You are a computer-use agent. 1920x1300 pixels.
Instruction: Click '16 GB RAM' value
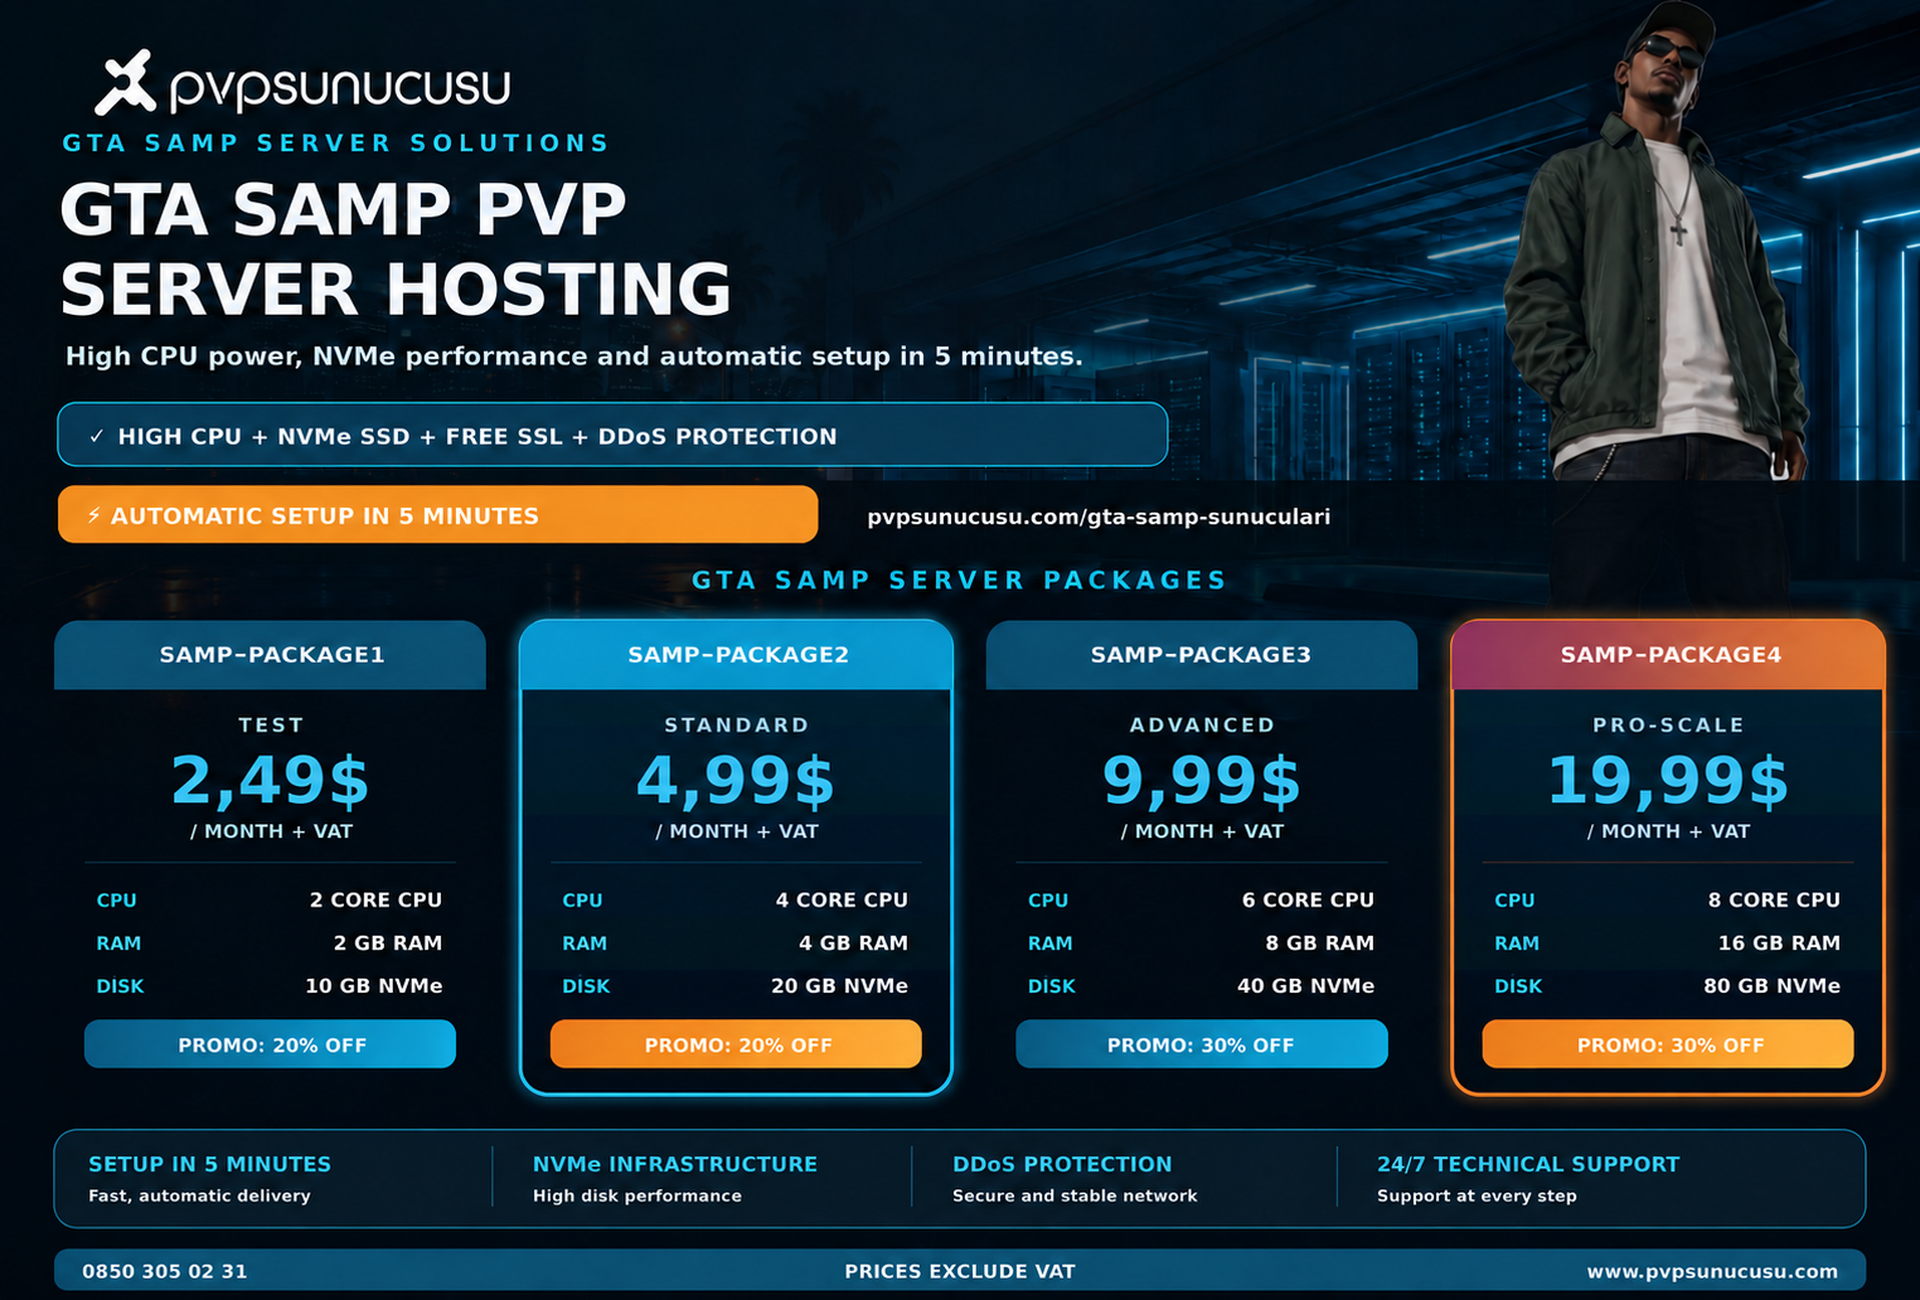(1778, 943)
